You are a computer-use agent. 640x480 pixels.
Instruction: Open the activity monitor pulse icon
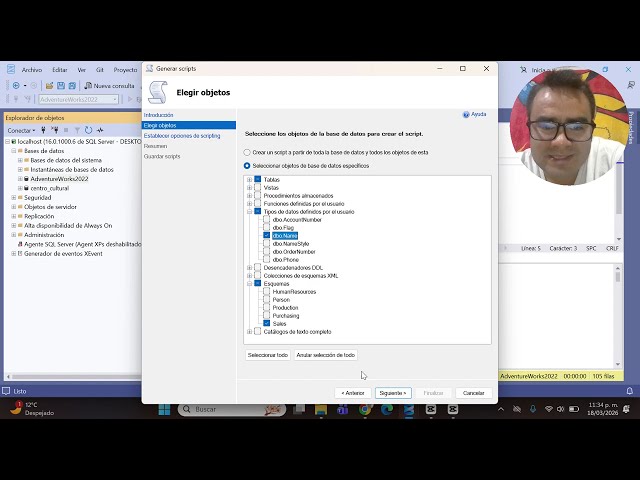click(x=100, y=130)
